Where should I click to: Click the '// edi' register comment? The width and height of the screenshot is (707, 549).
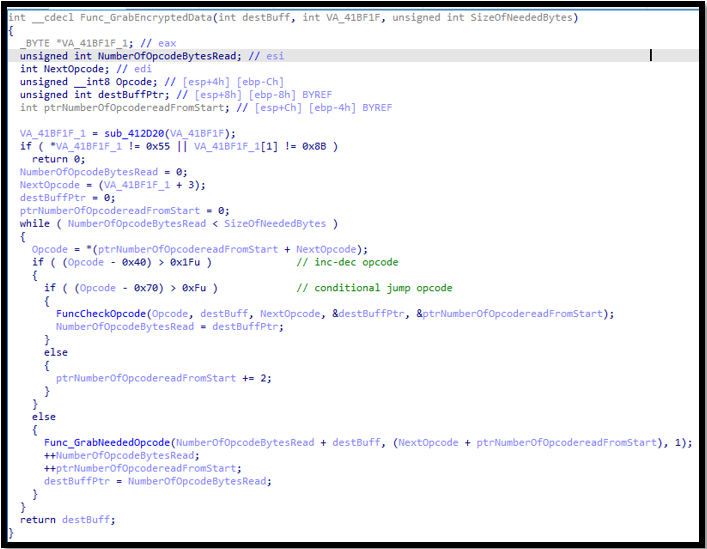pos(134,69)
